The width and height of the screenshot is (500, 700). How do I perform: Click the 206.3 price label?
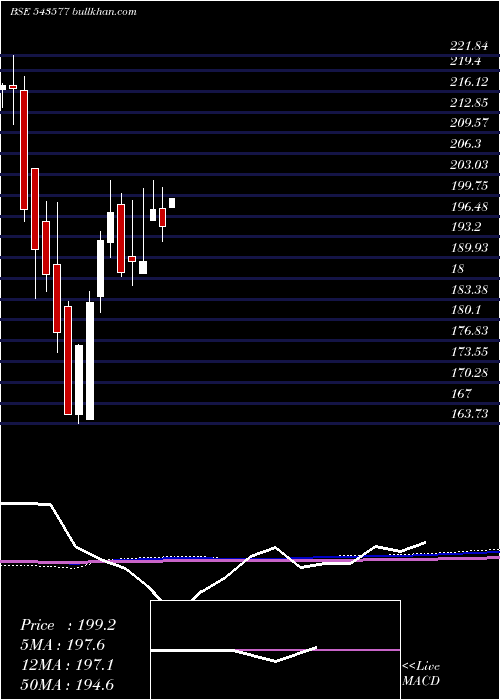click(466, 144)
